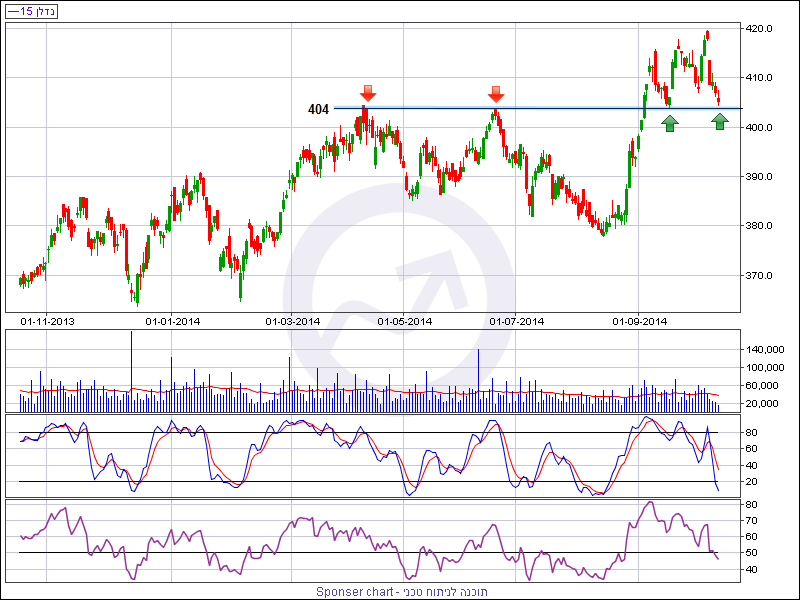
Task: Select the 01-09-2014 date label
Action: click(639, 321)
